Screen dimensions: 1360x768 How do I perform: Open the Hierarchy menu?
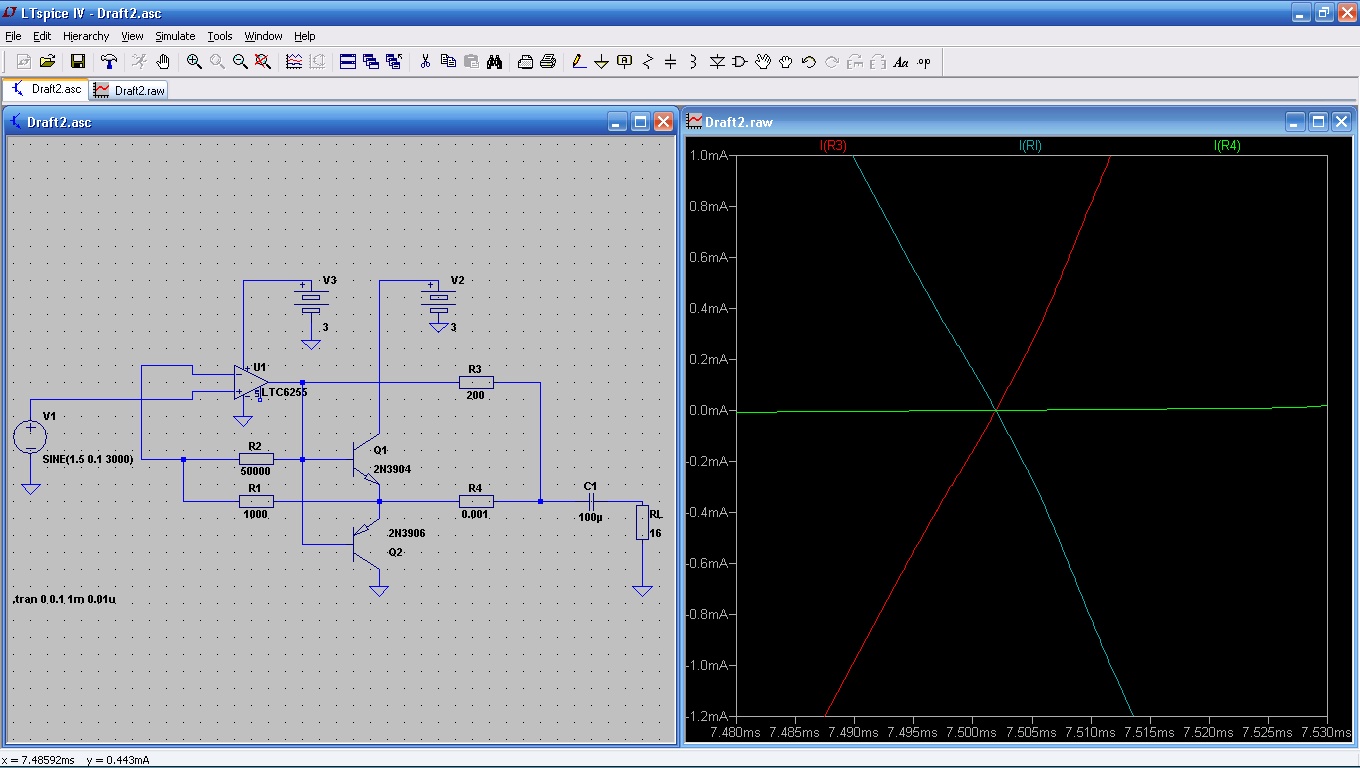coord(86,36)
